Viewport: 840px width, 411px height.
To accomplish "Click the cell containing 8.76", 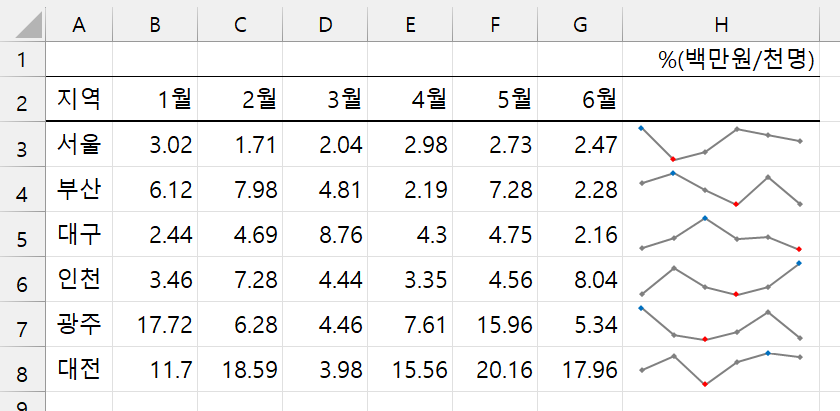I will coord(325,235).
